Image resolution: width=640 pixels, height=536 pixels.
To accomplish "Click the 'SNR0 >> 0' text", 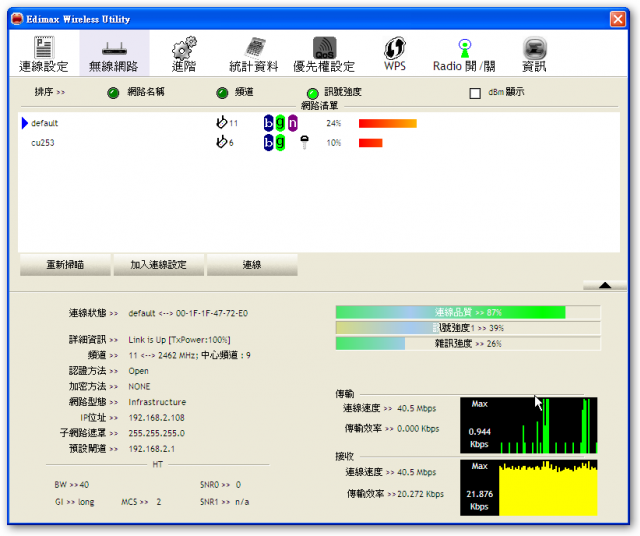I will 220,485.
